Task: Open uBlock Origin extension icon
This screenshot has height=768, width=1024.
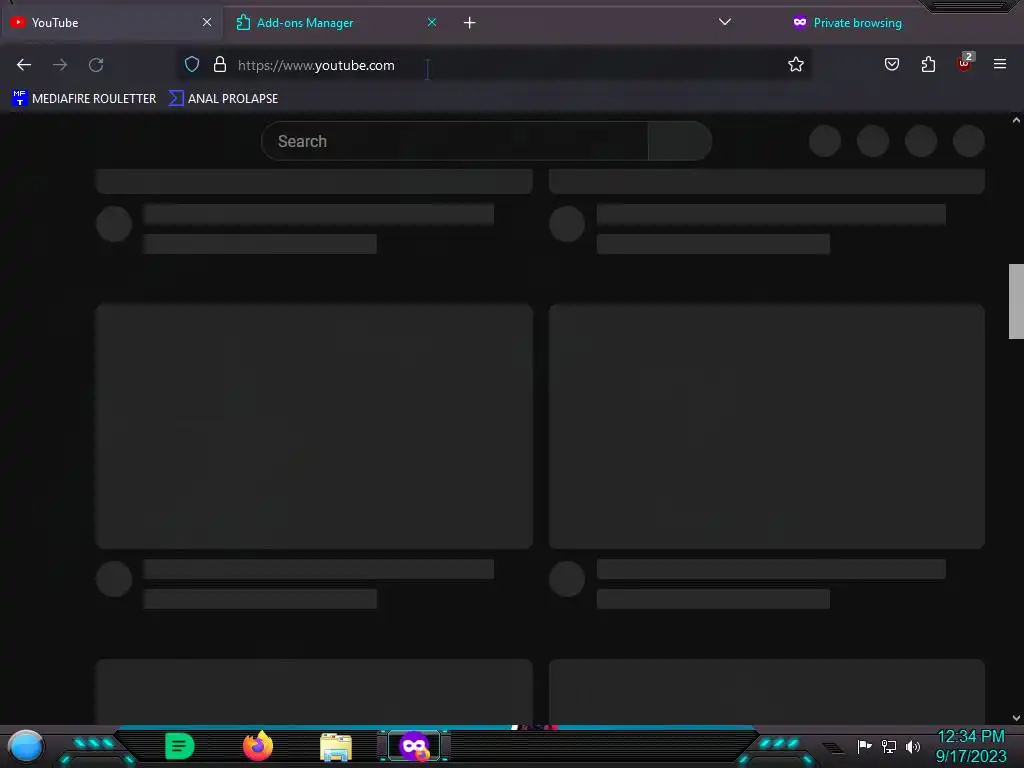Action: (x=965, y=63)
